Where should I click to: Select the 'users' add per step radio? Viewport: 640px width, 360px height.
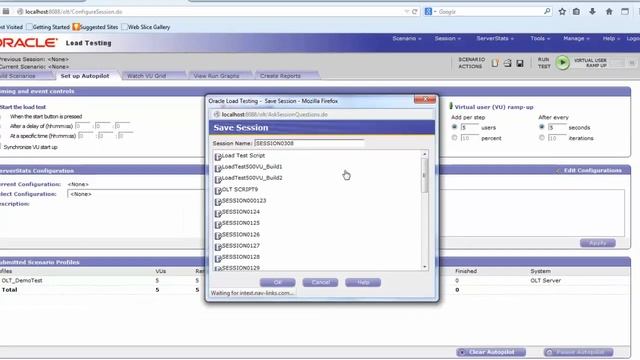(454, 127)
